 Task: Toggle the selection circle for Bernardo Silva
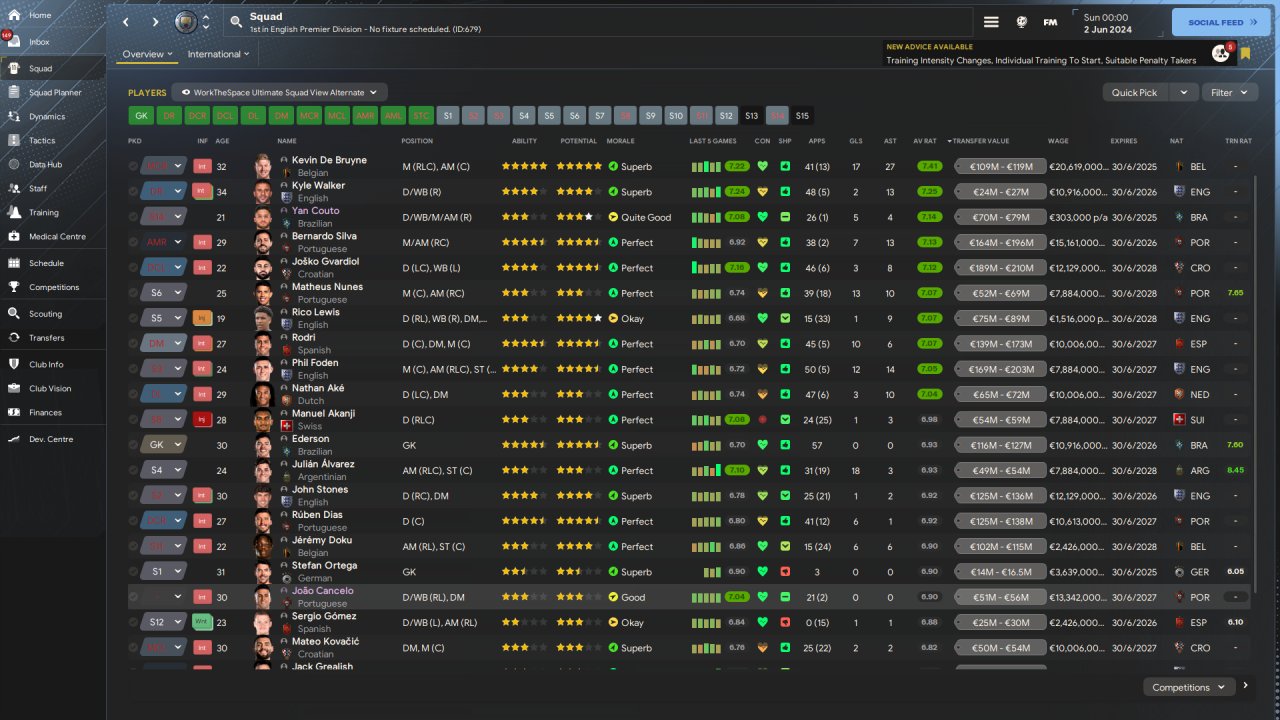pyautogui.click(x=133, y=242)
